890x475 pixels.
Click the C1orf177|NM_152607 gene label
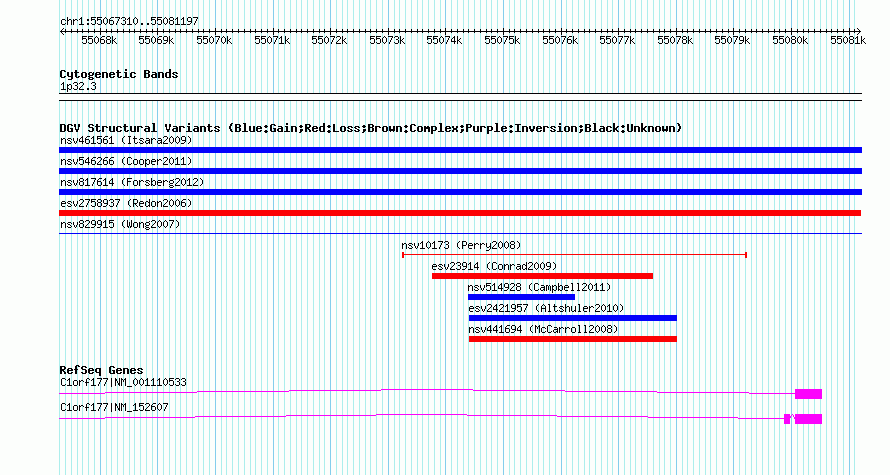click(114, 407)
